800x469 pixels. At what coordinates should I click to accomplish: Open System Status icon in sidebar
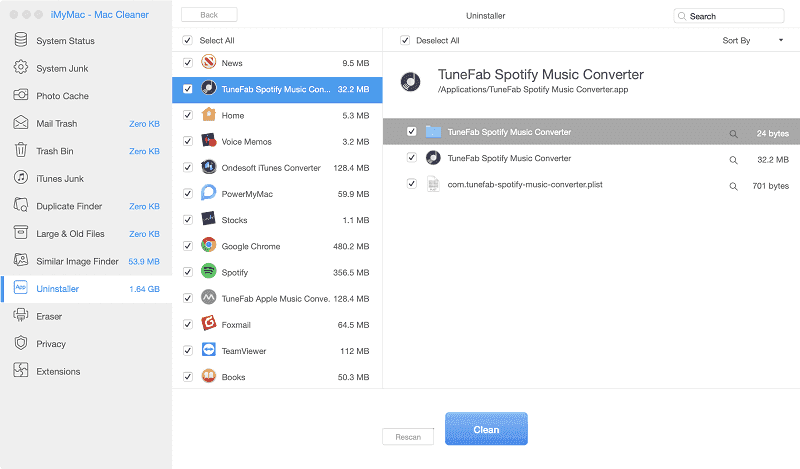(x=20, y=40)
